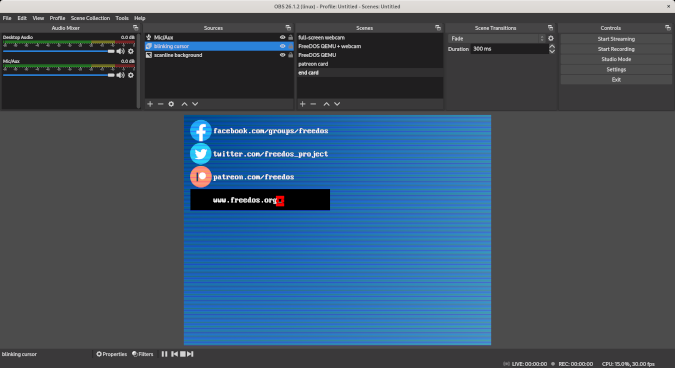This screenshot has width=675, height=368.
Task: Open source properties gear in Sources toolbar
Action: coord(171,104)
